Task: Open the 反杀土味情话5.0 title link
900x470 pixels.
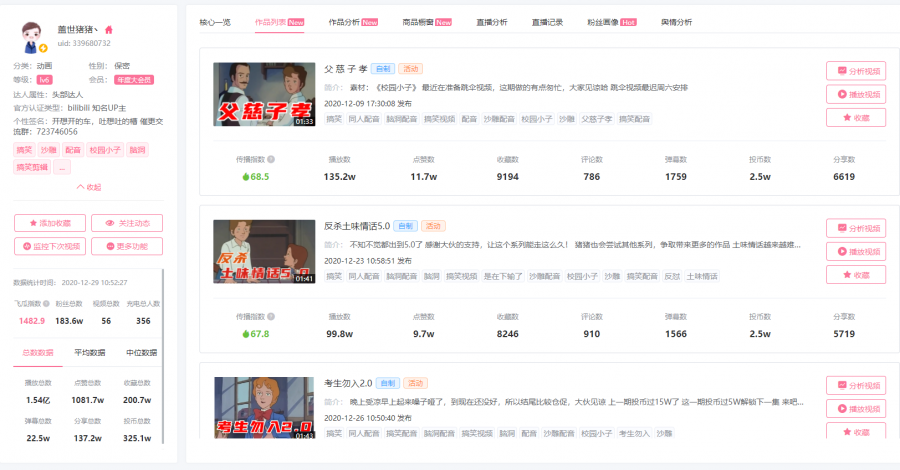Action: [356, 226]
